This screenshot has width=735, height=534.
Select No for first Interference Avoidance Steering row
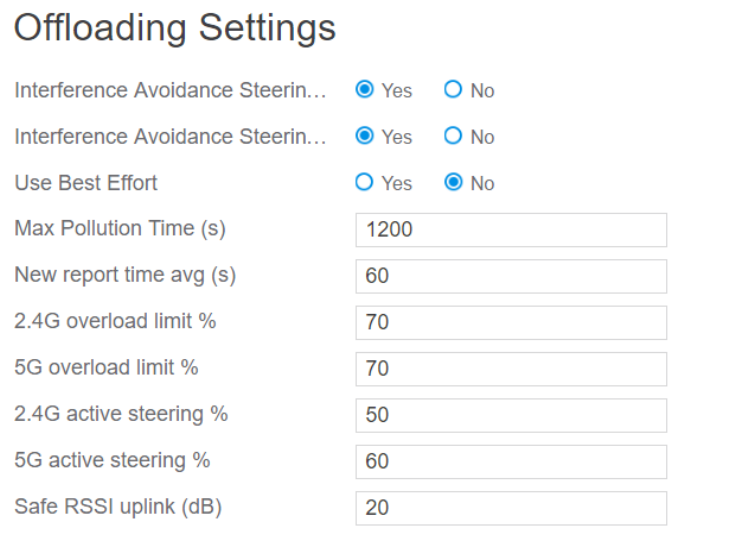pos(453,90)
